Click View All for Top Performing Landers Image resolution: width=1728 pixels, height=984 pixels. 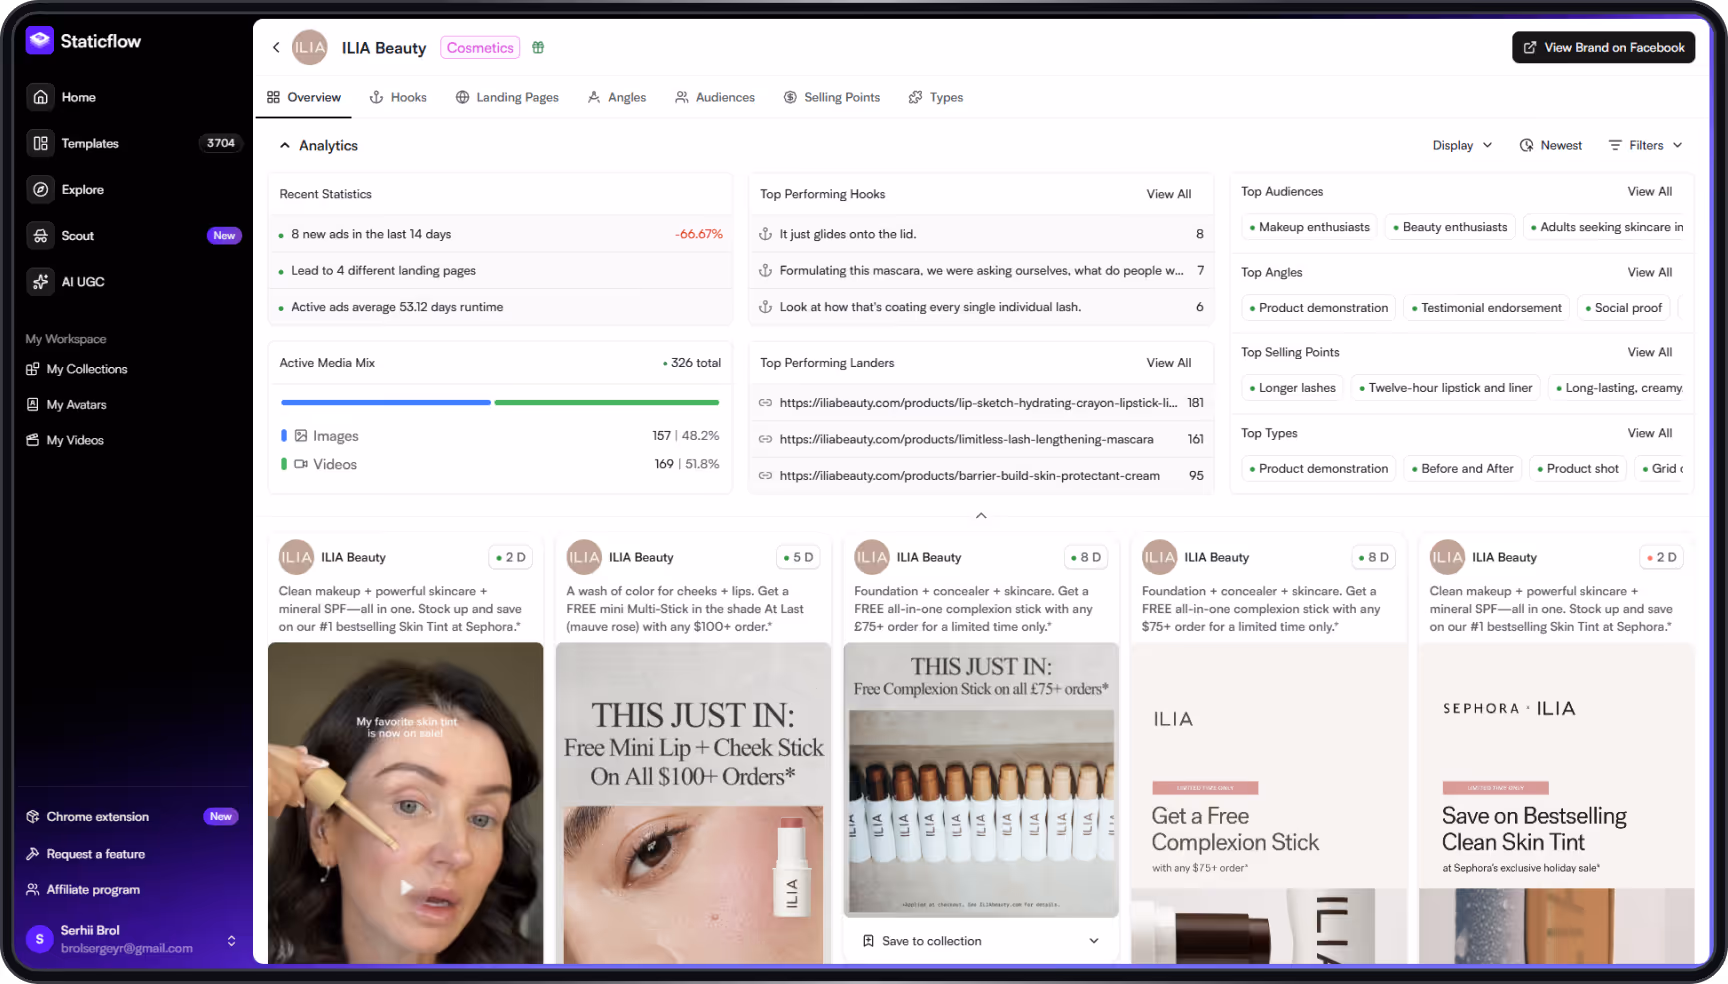pyautogui.click(x=1168, y=363)
